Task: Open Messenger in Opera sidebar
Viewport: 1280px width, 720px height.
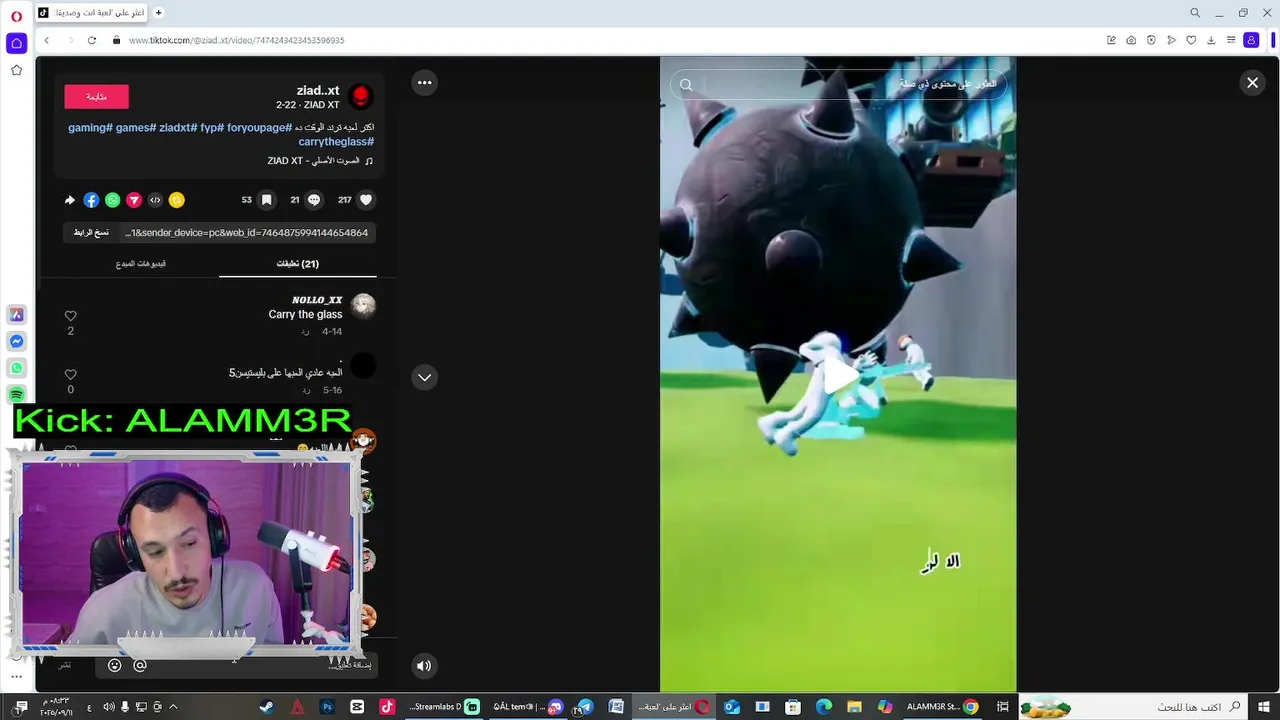Action: pyautogui.click(x=16, y=341)
